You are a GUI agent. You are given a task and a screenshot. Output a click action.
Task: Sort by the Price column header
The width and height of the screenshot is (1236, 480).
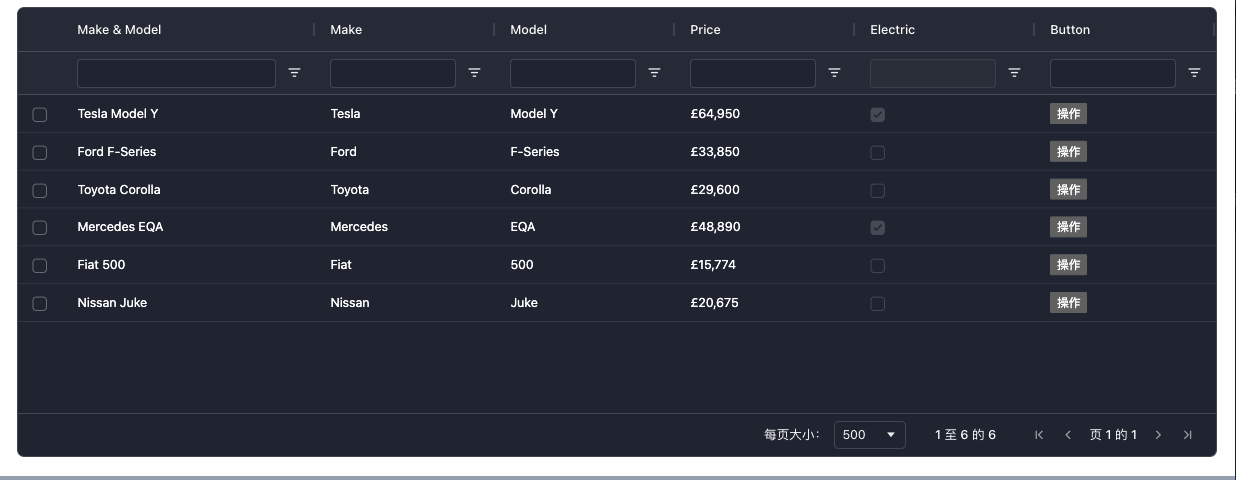click(x=705, y=30)
